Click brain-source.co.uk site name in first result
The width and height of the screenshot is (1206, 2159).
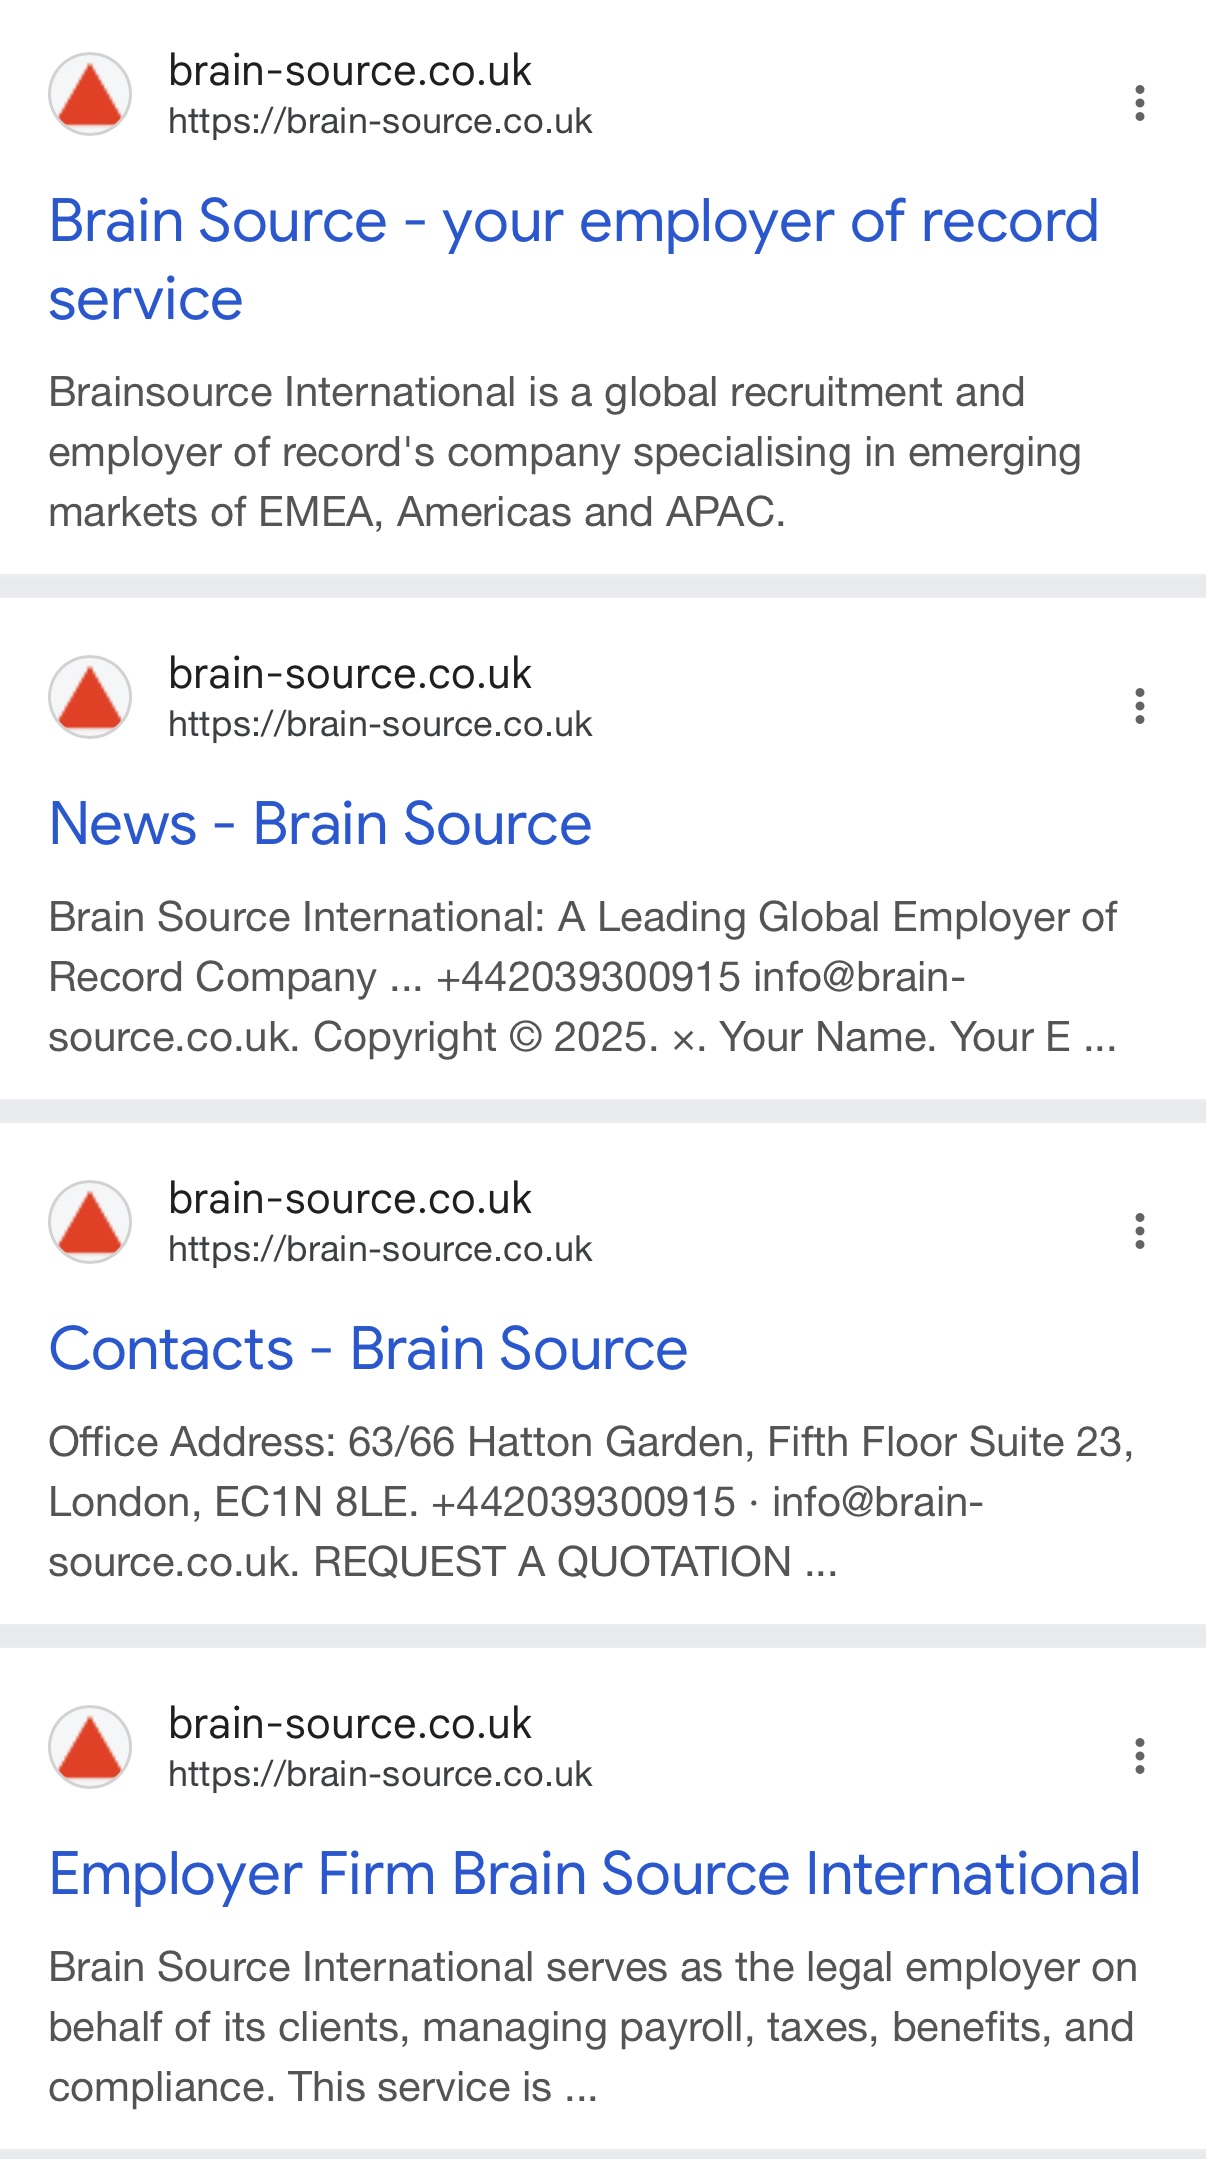click(350, 71)
